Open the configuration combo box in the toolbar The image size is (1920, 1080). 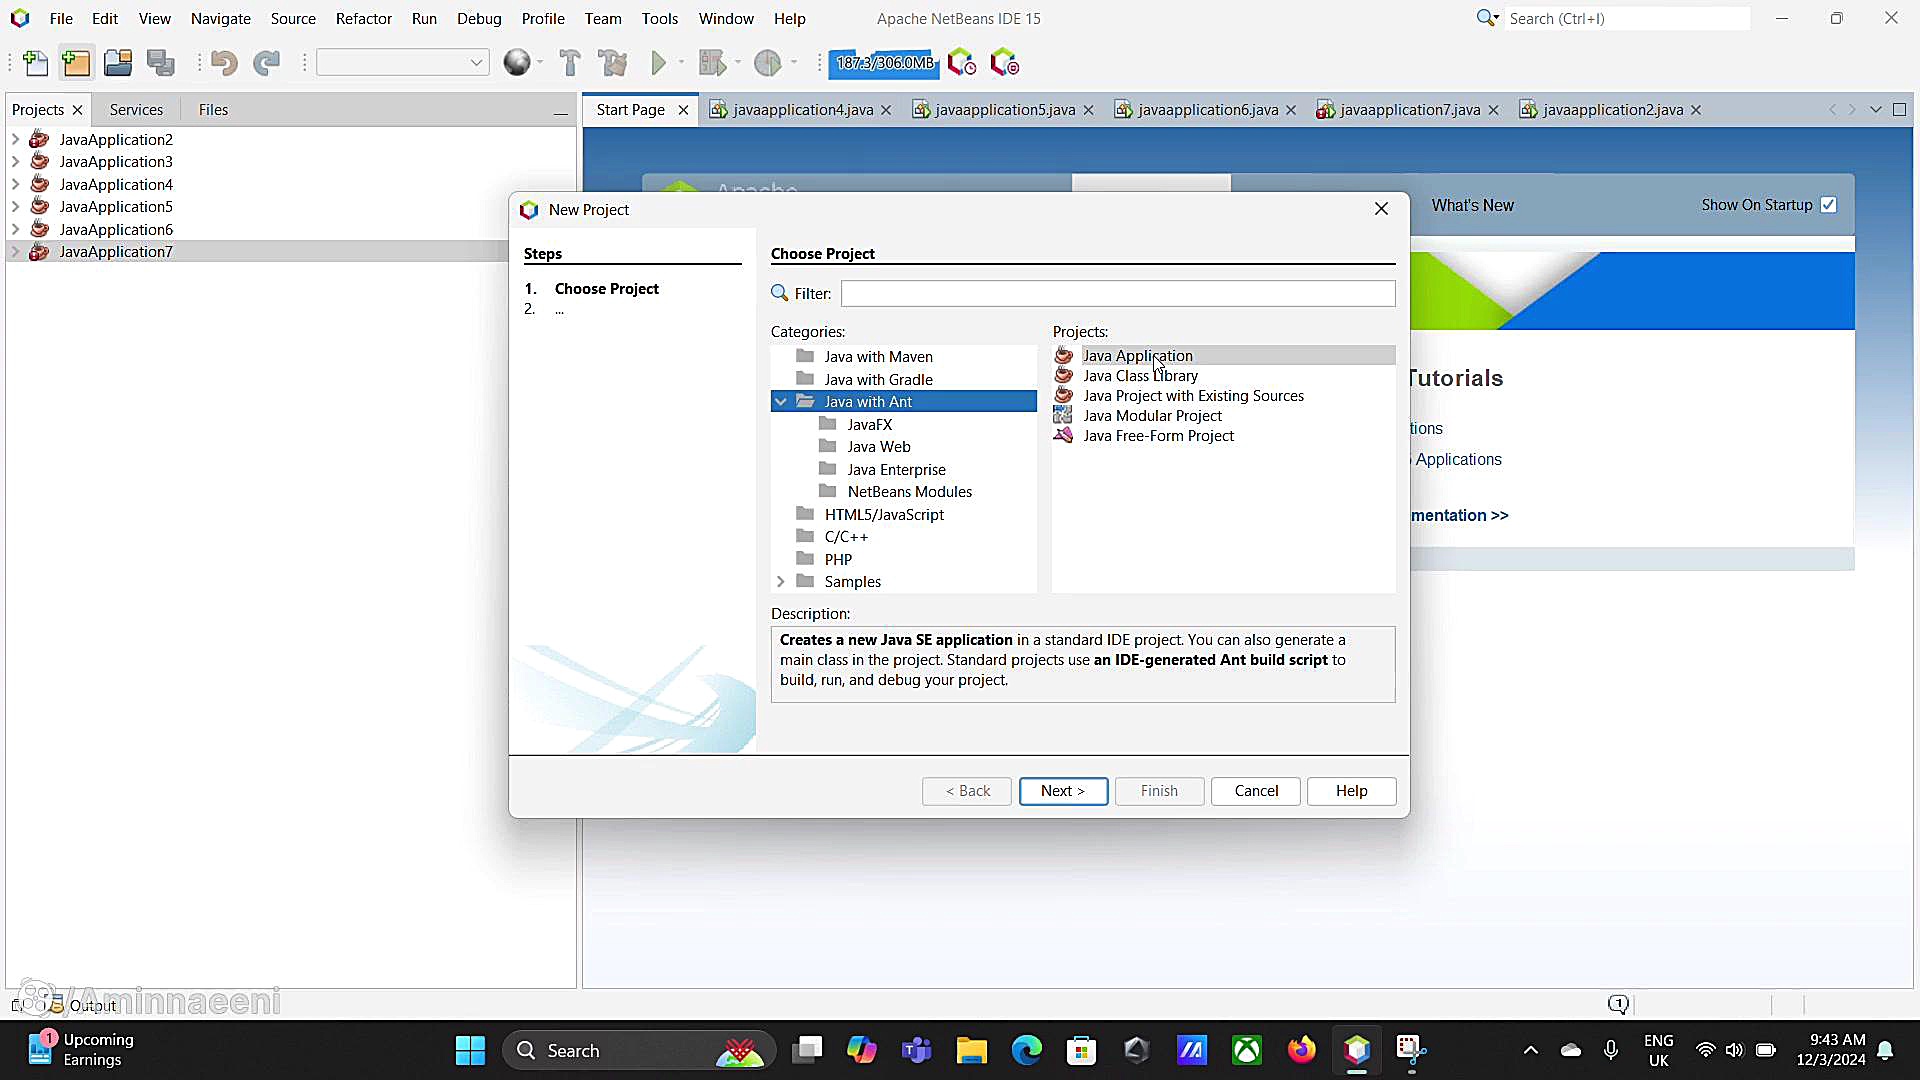(403, 63)
